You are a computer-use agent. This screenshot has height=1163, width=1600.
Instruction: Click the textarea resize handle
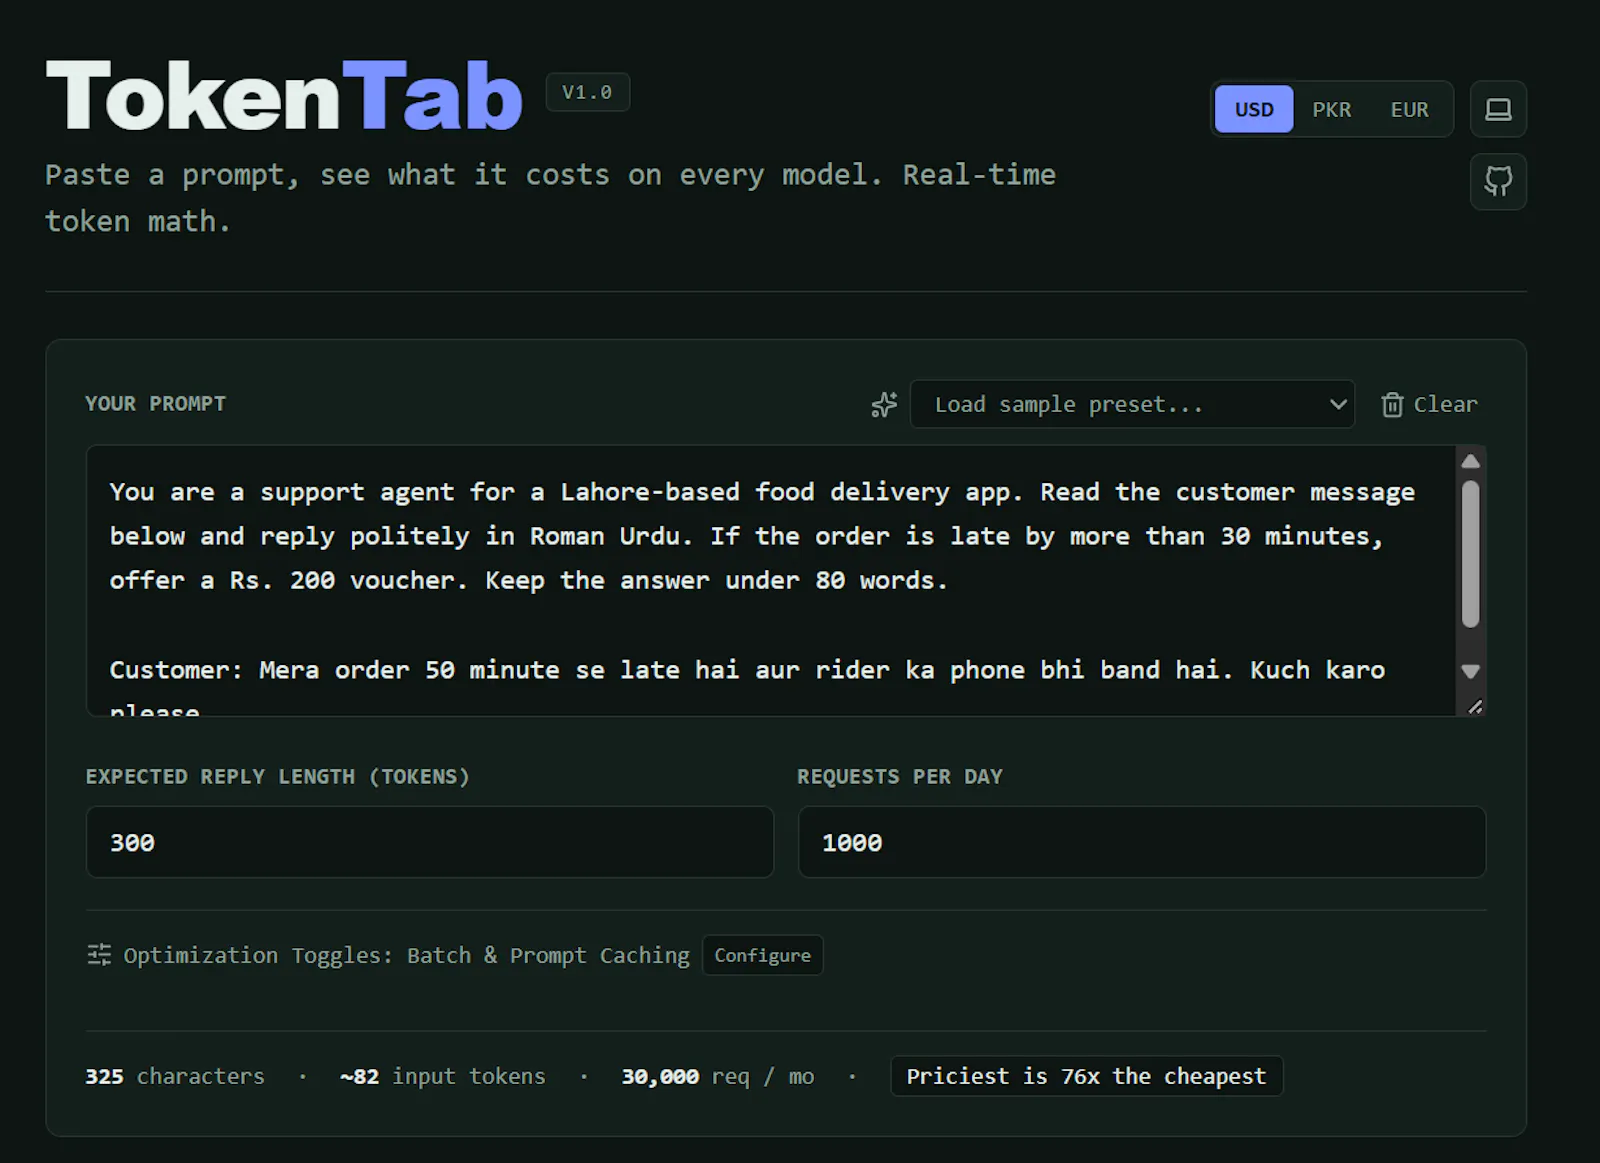point(1475,706)
